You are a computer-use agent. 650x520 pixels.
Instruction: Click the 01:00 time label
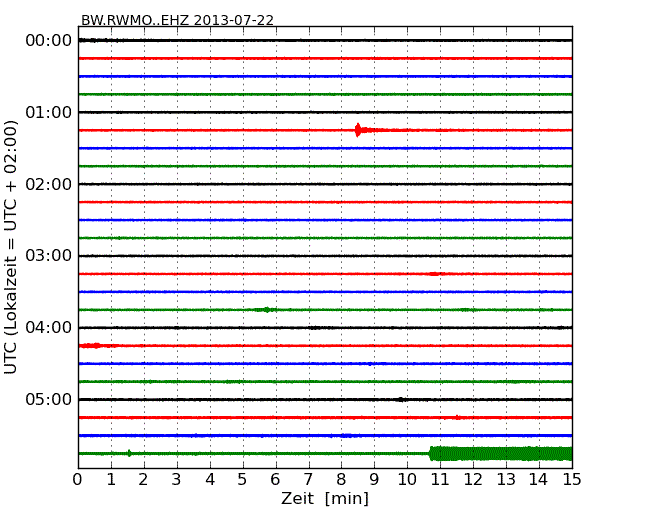(49, 112)
